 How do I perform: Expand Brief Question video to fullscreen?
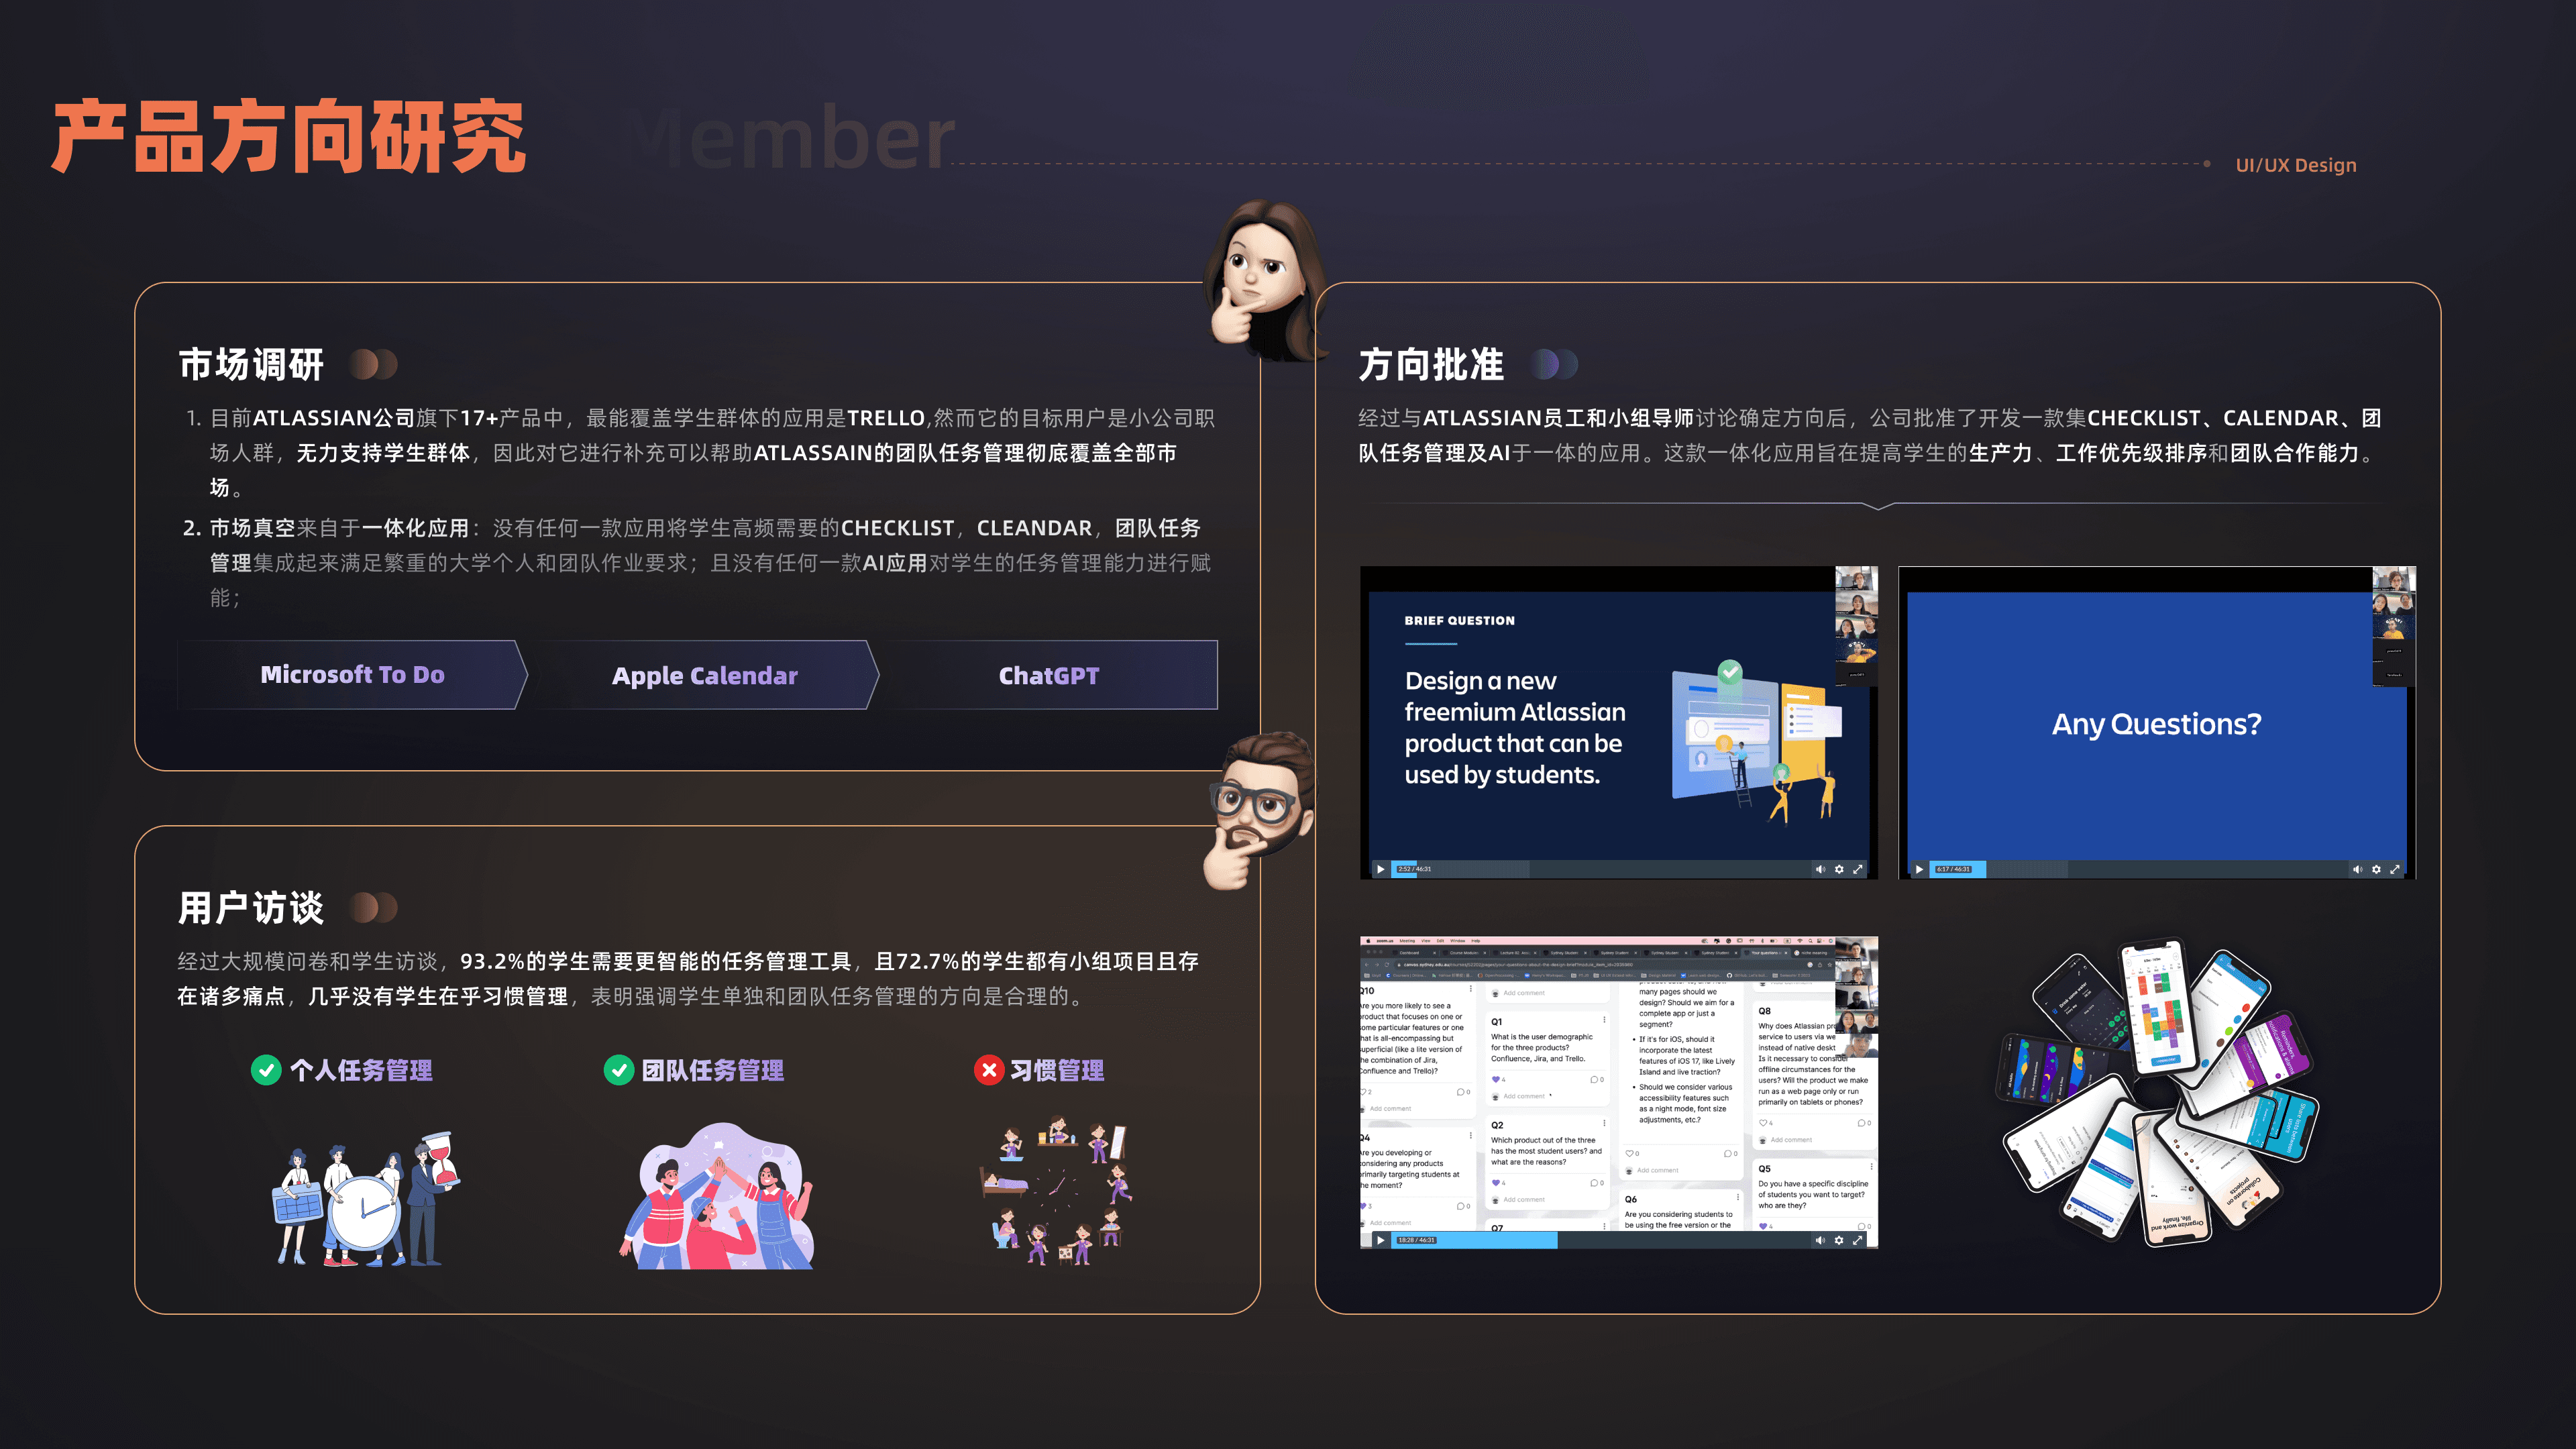pyautogui.click(x=1858, y=869)
